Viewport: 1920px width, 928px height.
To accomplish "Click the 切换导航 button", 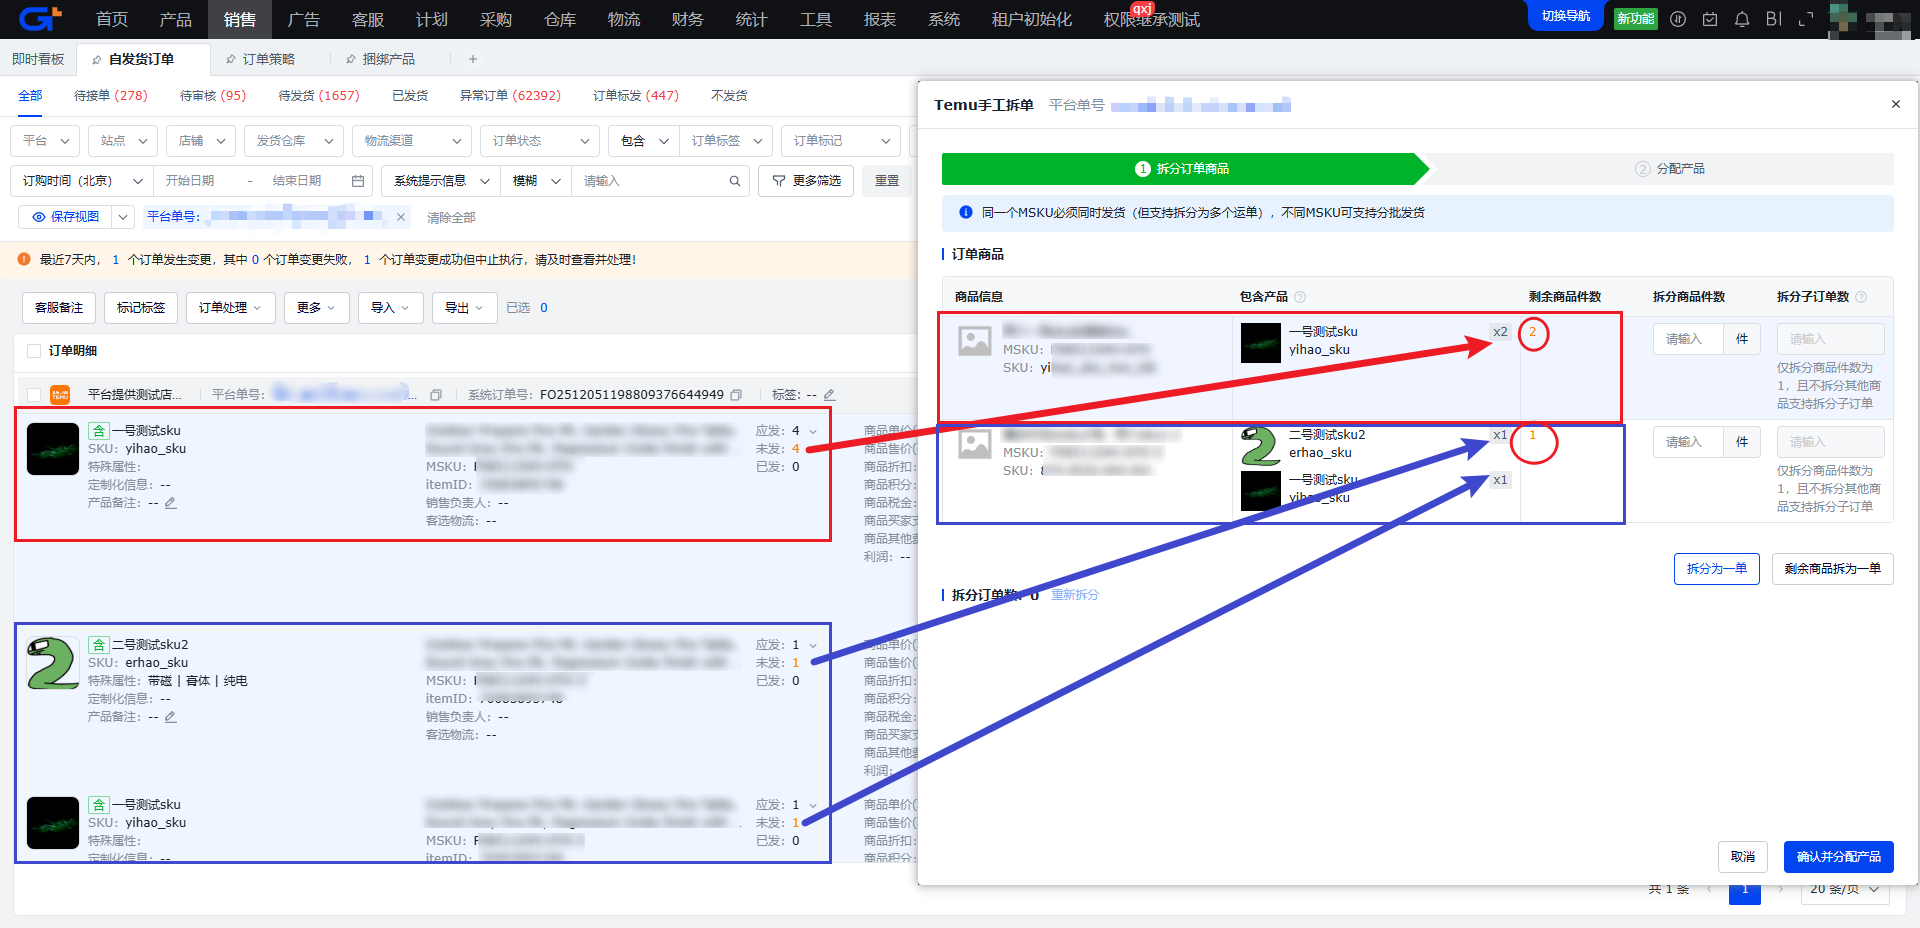I will coord(1566,17).
